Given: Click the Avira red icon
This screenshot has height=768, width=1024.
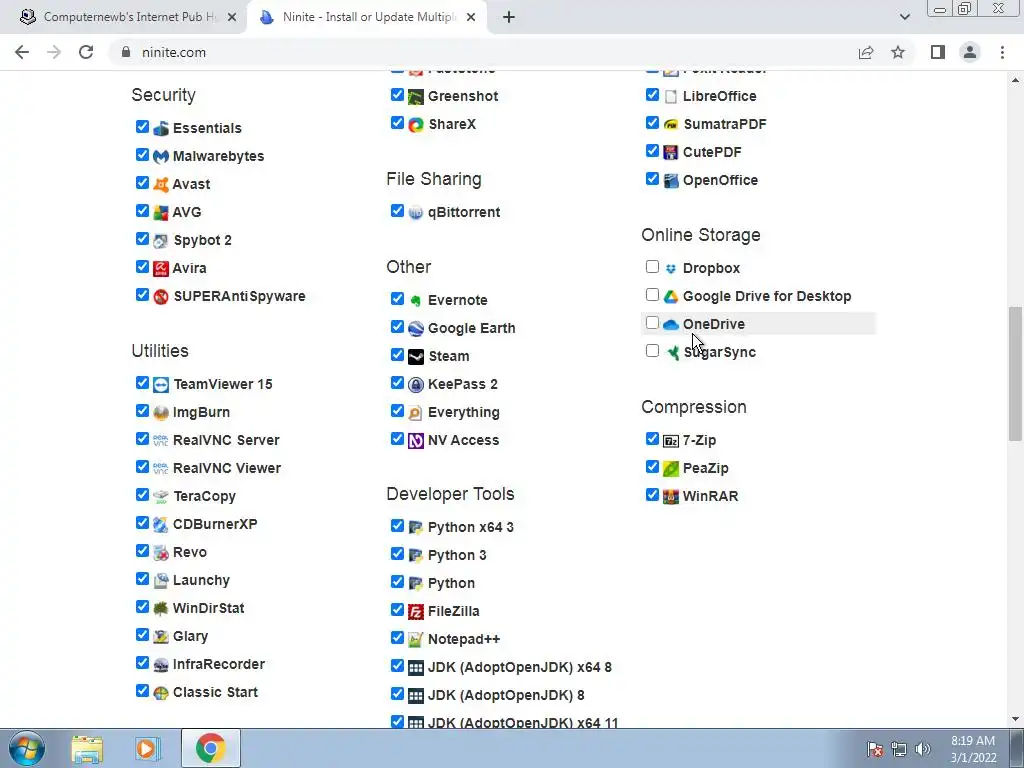Looking at the screenshot, I should click(161, 268).
